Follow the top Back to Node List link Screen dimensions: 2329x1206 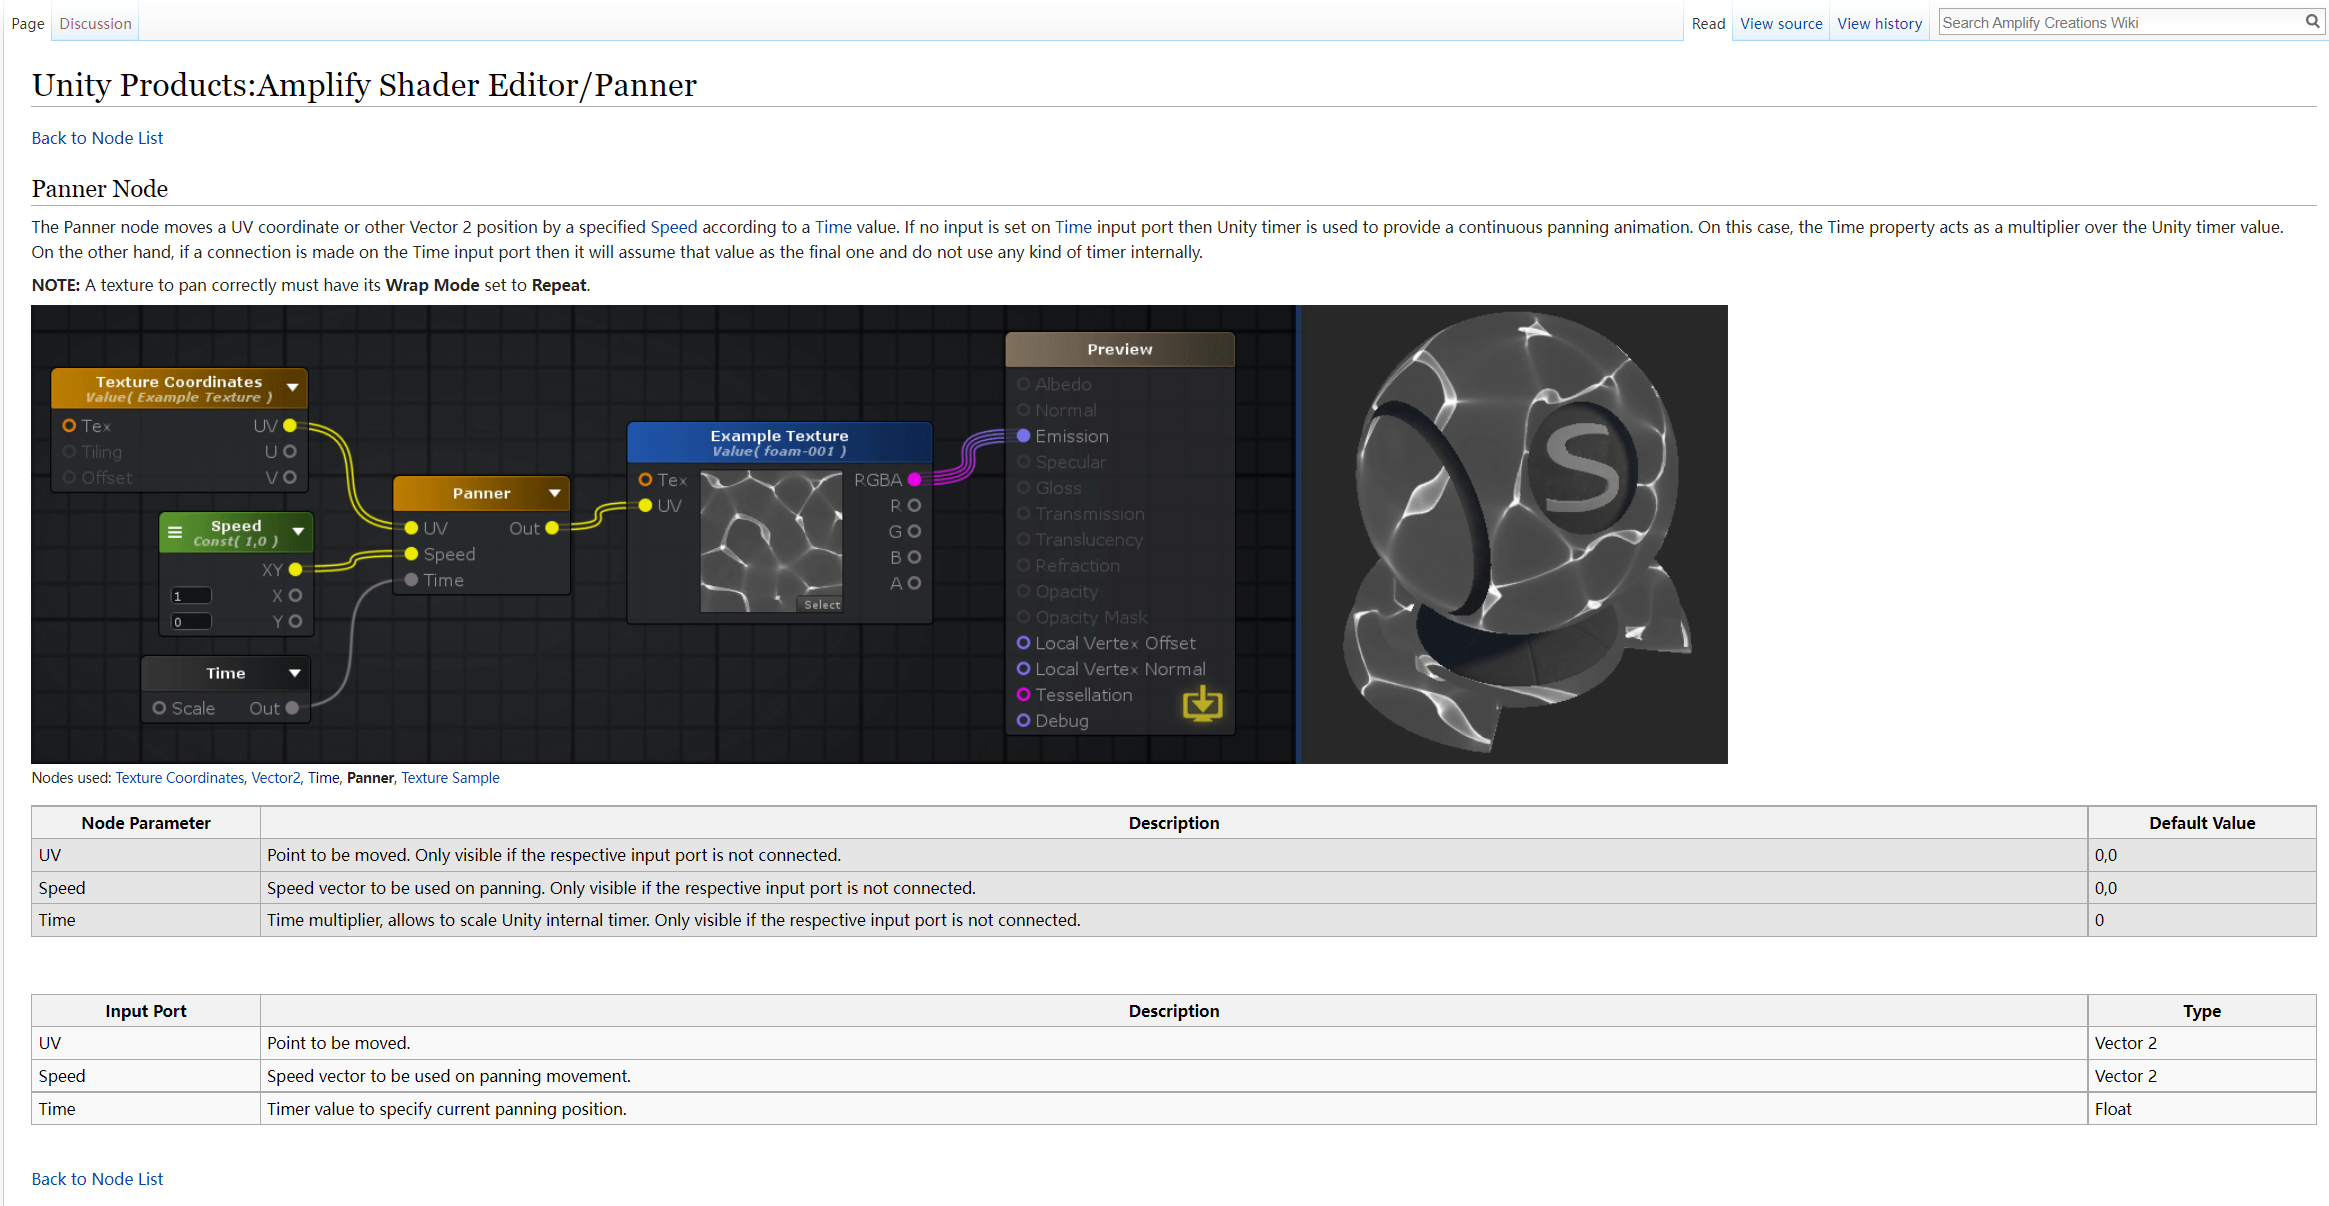(x=97, y=138)
